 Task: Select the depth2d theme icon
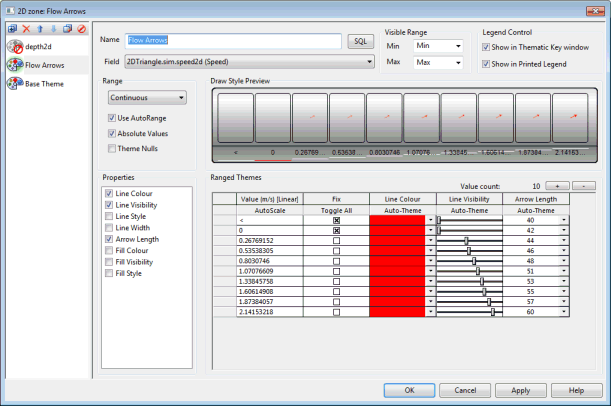coord(15,47)
